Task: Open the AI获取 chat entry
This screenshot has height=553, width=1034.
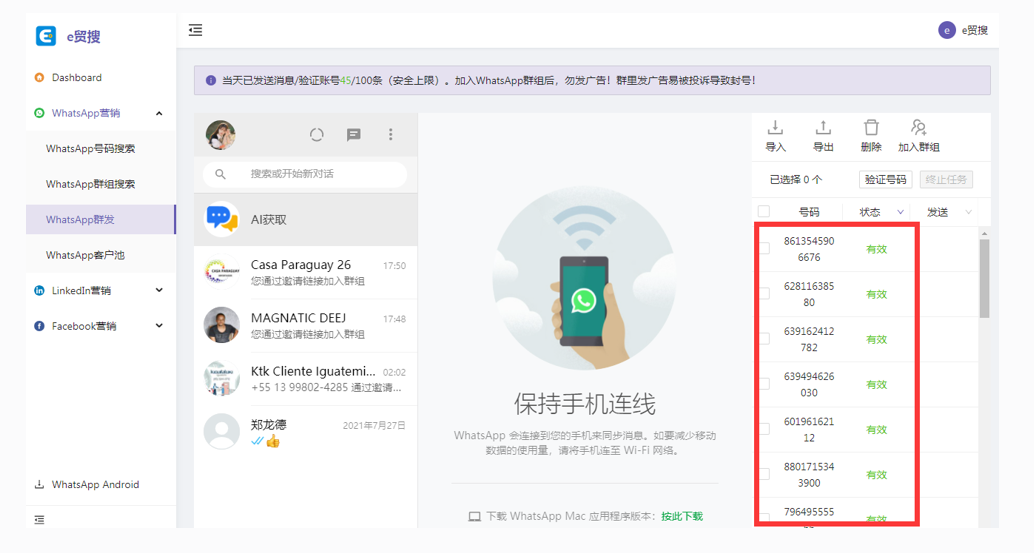Action: tap(306, 220)
